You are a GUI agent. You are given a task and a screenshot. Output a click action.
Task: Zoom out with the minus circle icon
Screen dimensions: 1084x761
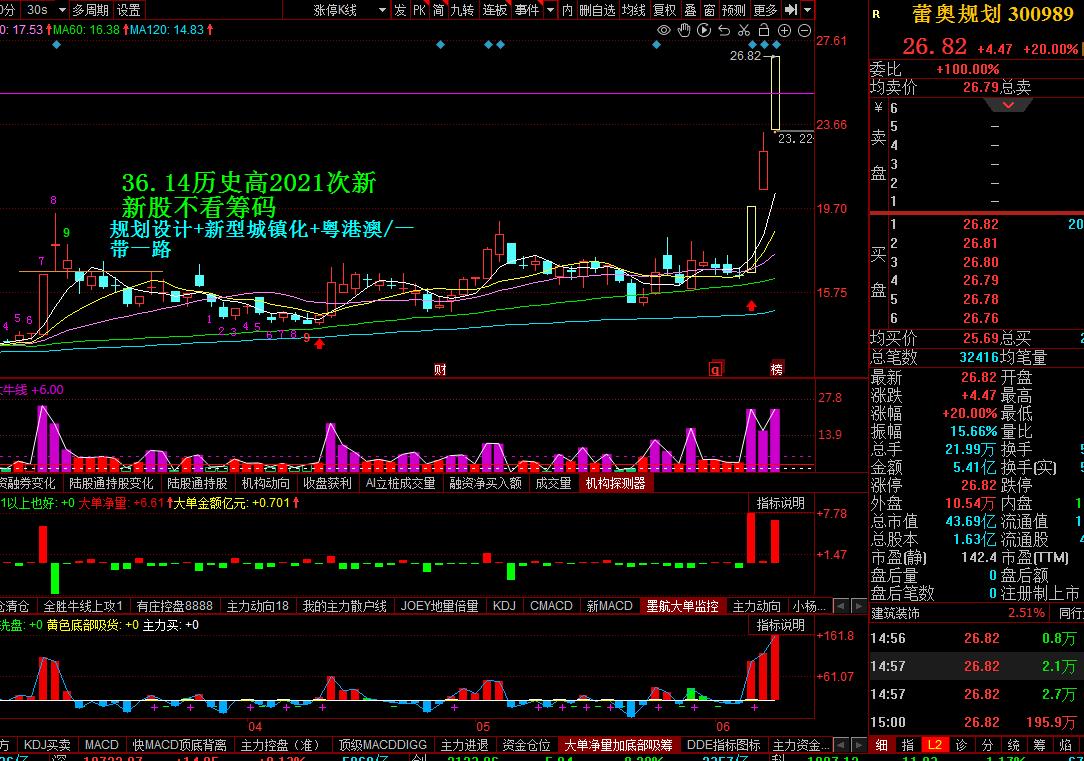[x=804, y=30]
